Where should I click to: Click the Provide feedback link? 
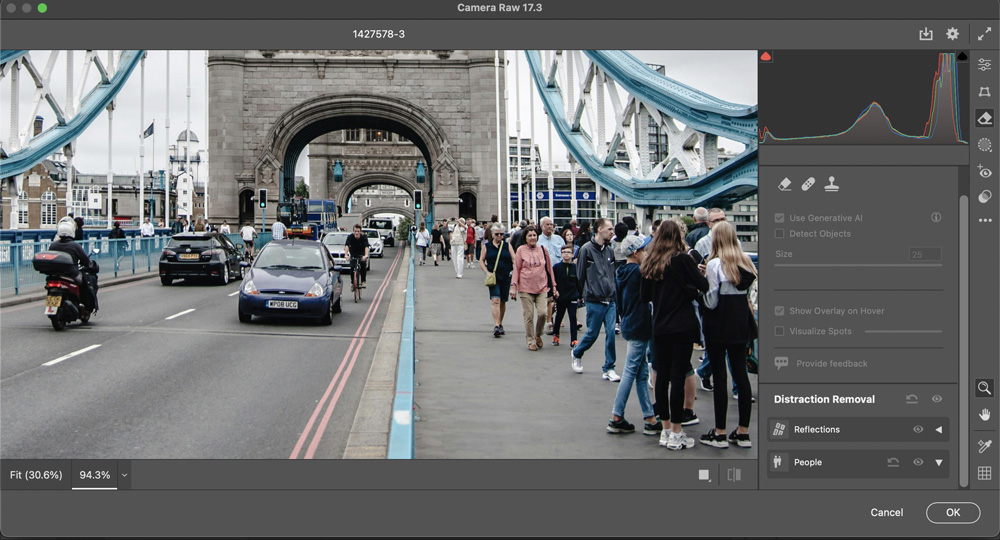click(x=832, y=363)
